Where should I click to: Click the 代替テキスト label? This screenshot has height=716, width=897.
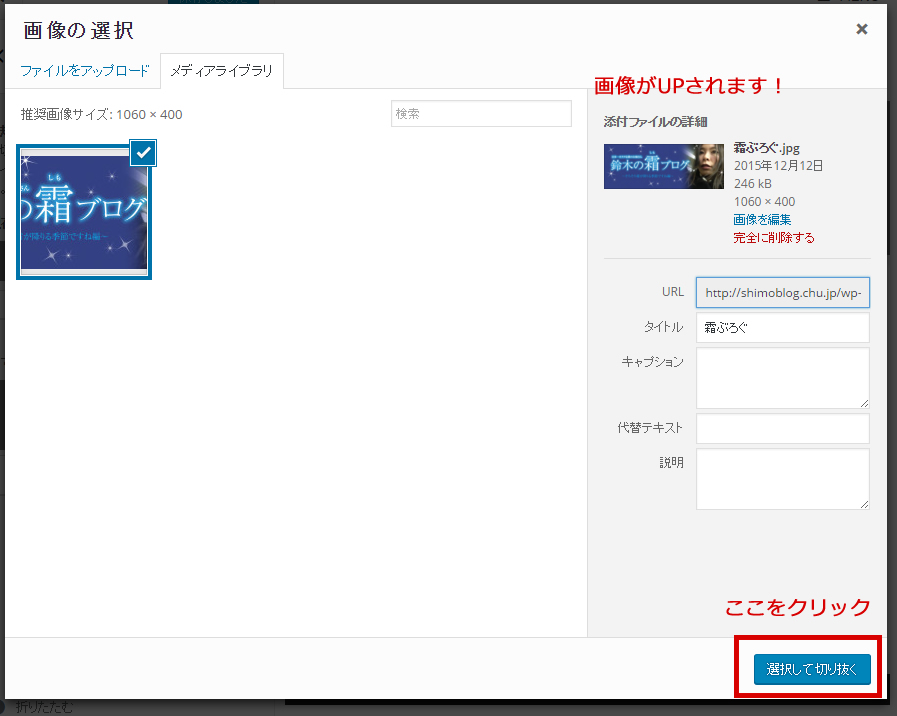[650, 428]
